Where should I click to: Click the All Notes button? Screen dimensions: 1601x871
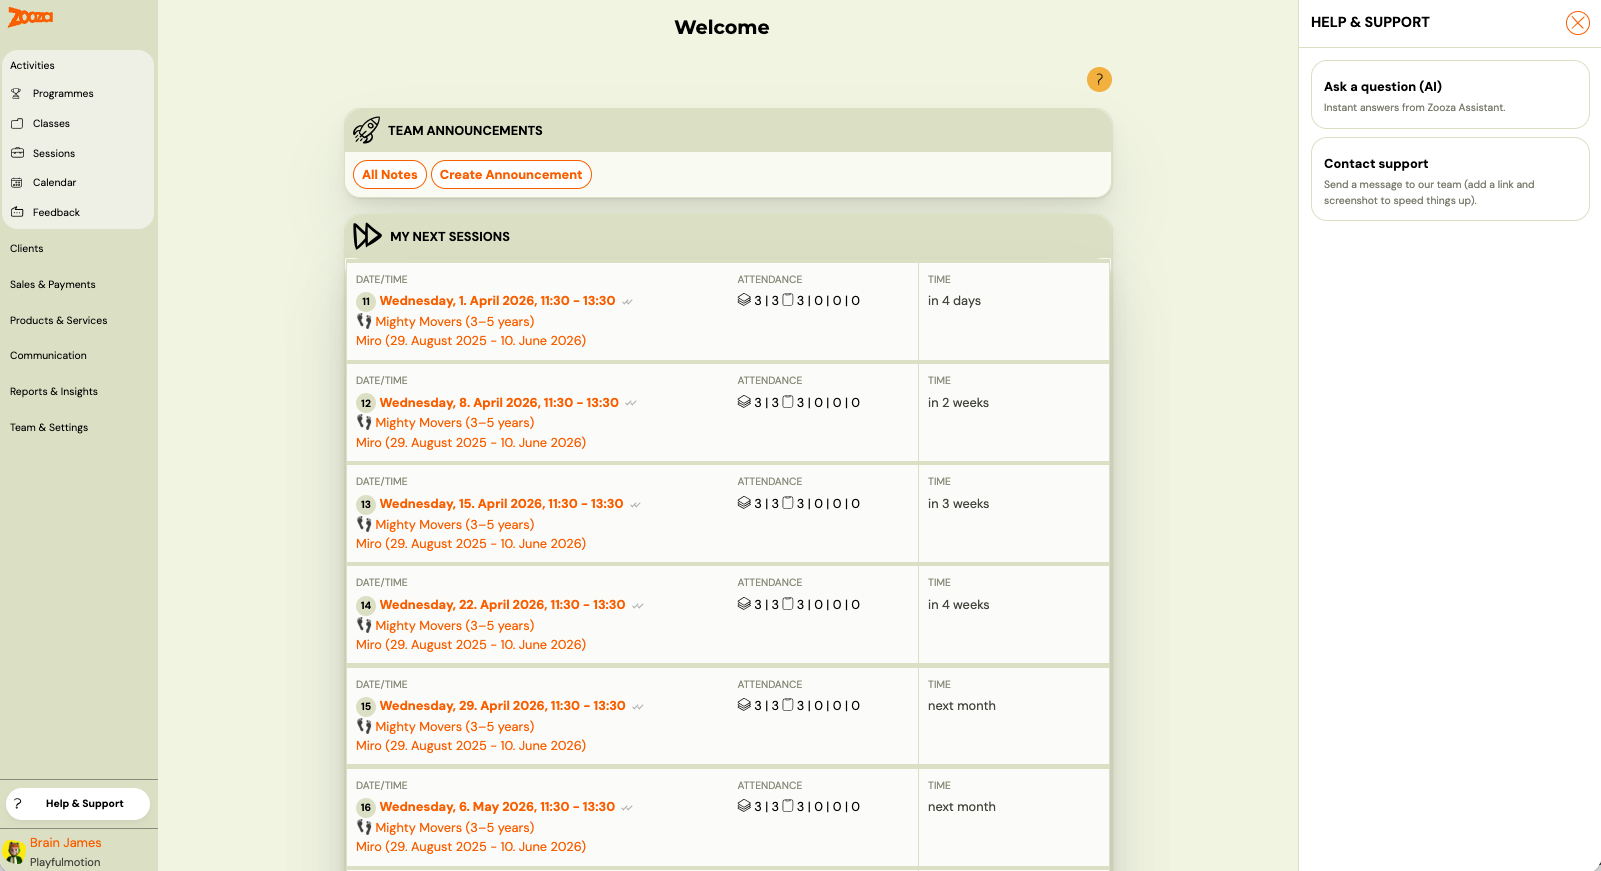[x=390, y=174]
